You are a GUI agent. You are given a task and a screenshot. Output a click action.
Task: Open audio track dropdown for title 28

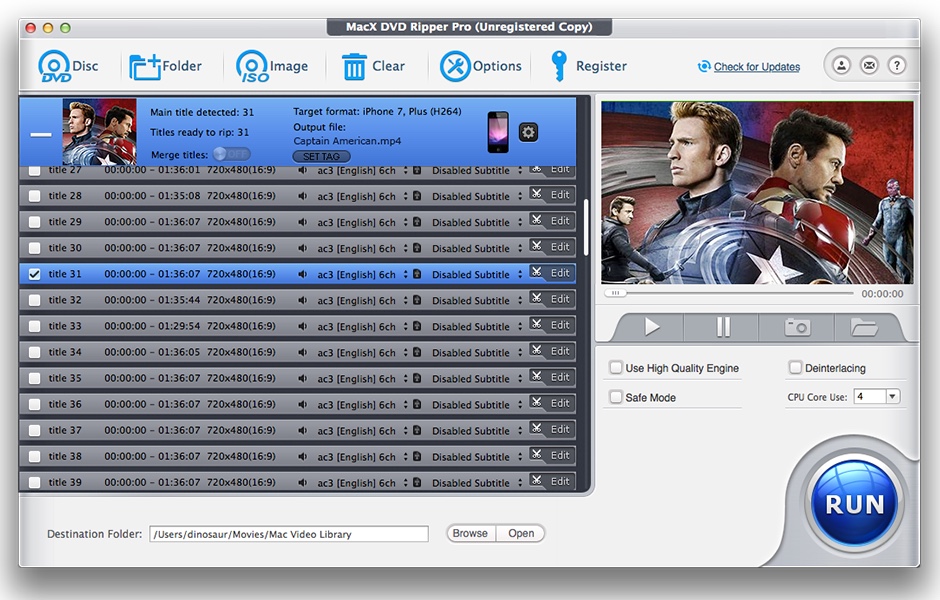(x=405, y=196)
